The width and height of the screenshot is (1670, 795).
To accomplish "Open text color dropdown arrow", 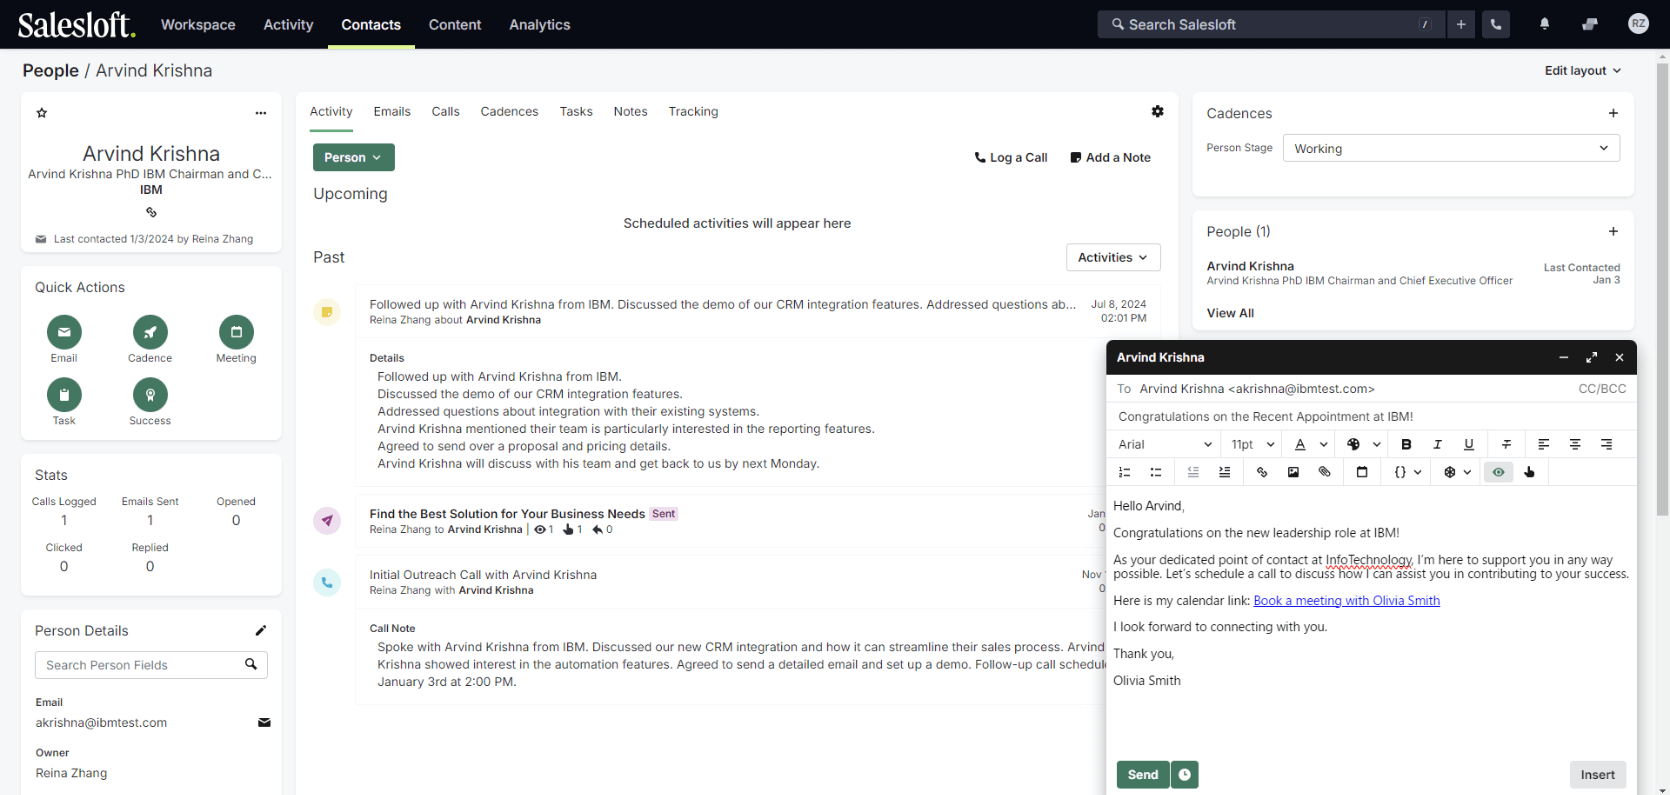I will tap(1324, 444).
